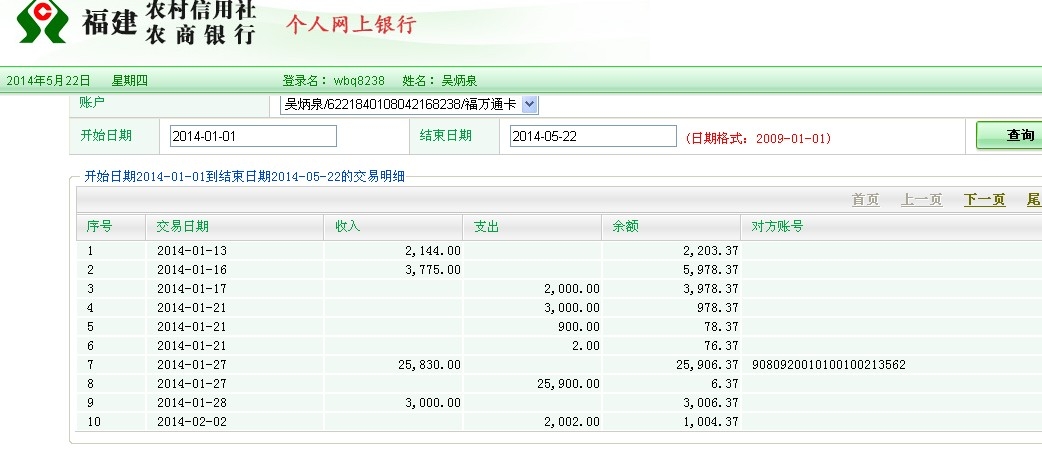This screenshot has width=1042, height=452.
Task: Click income amount 3,775.00
Action: click(x=433, y=270)
